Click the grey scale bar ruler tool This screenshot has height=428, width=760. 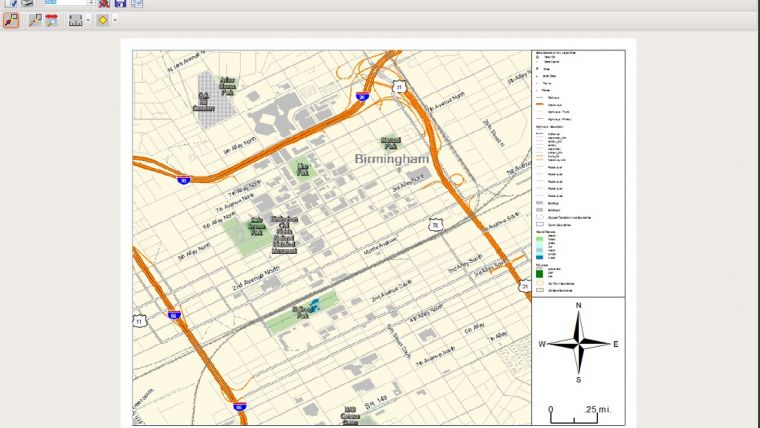(76, 20)
